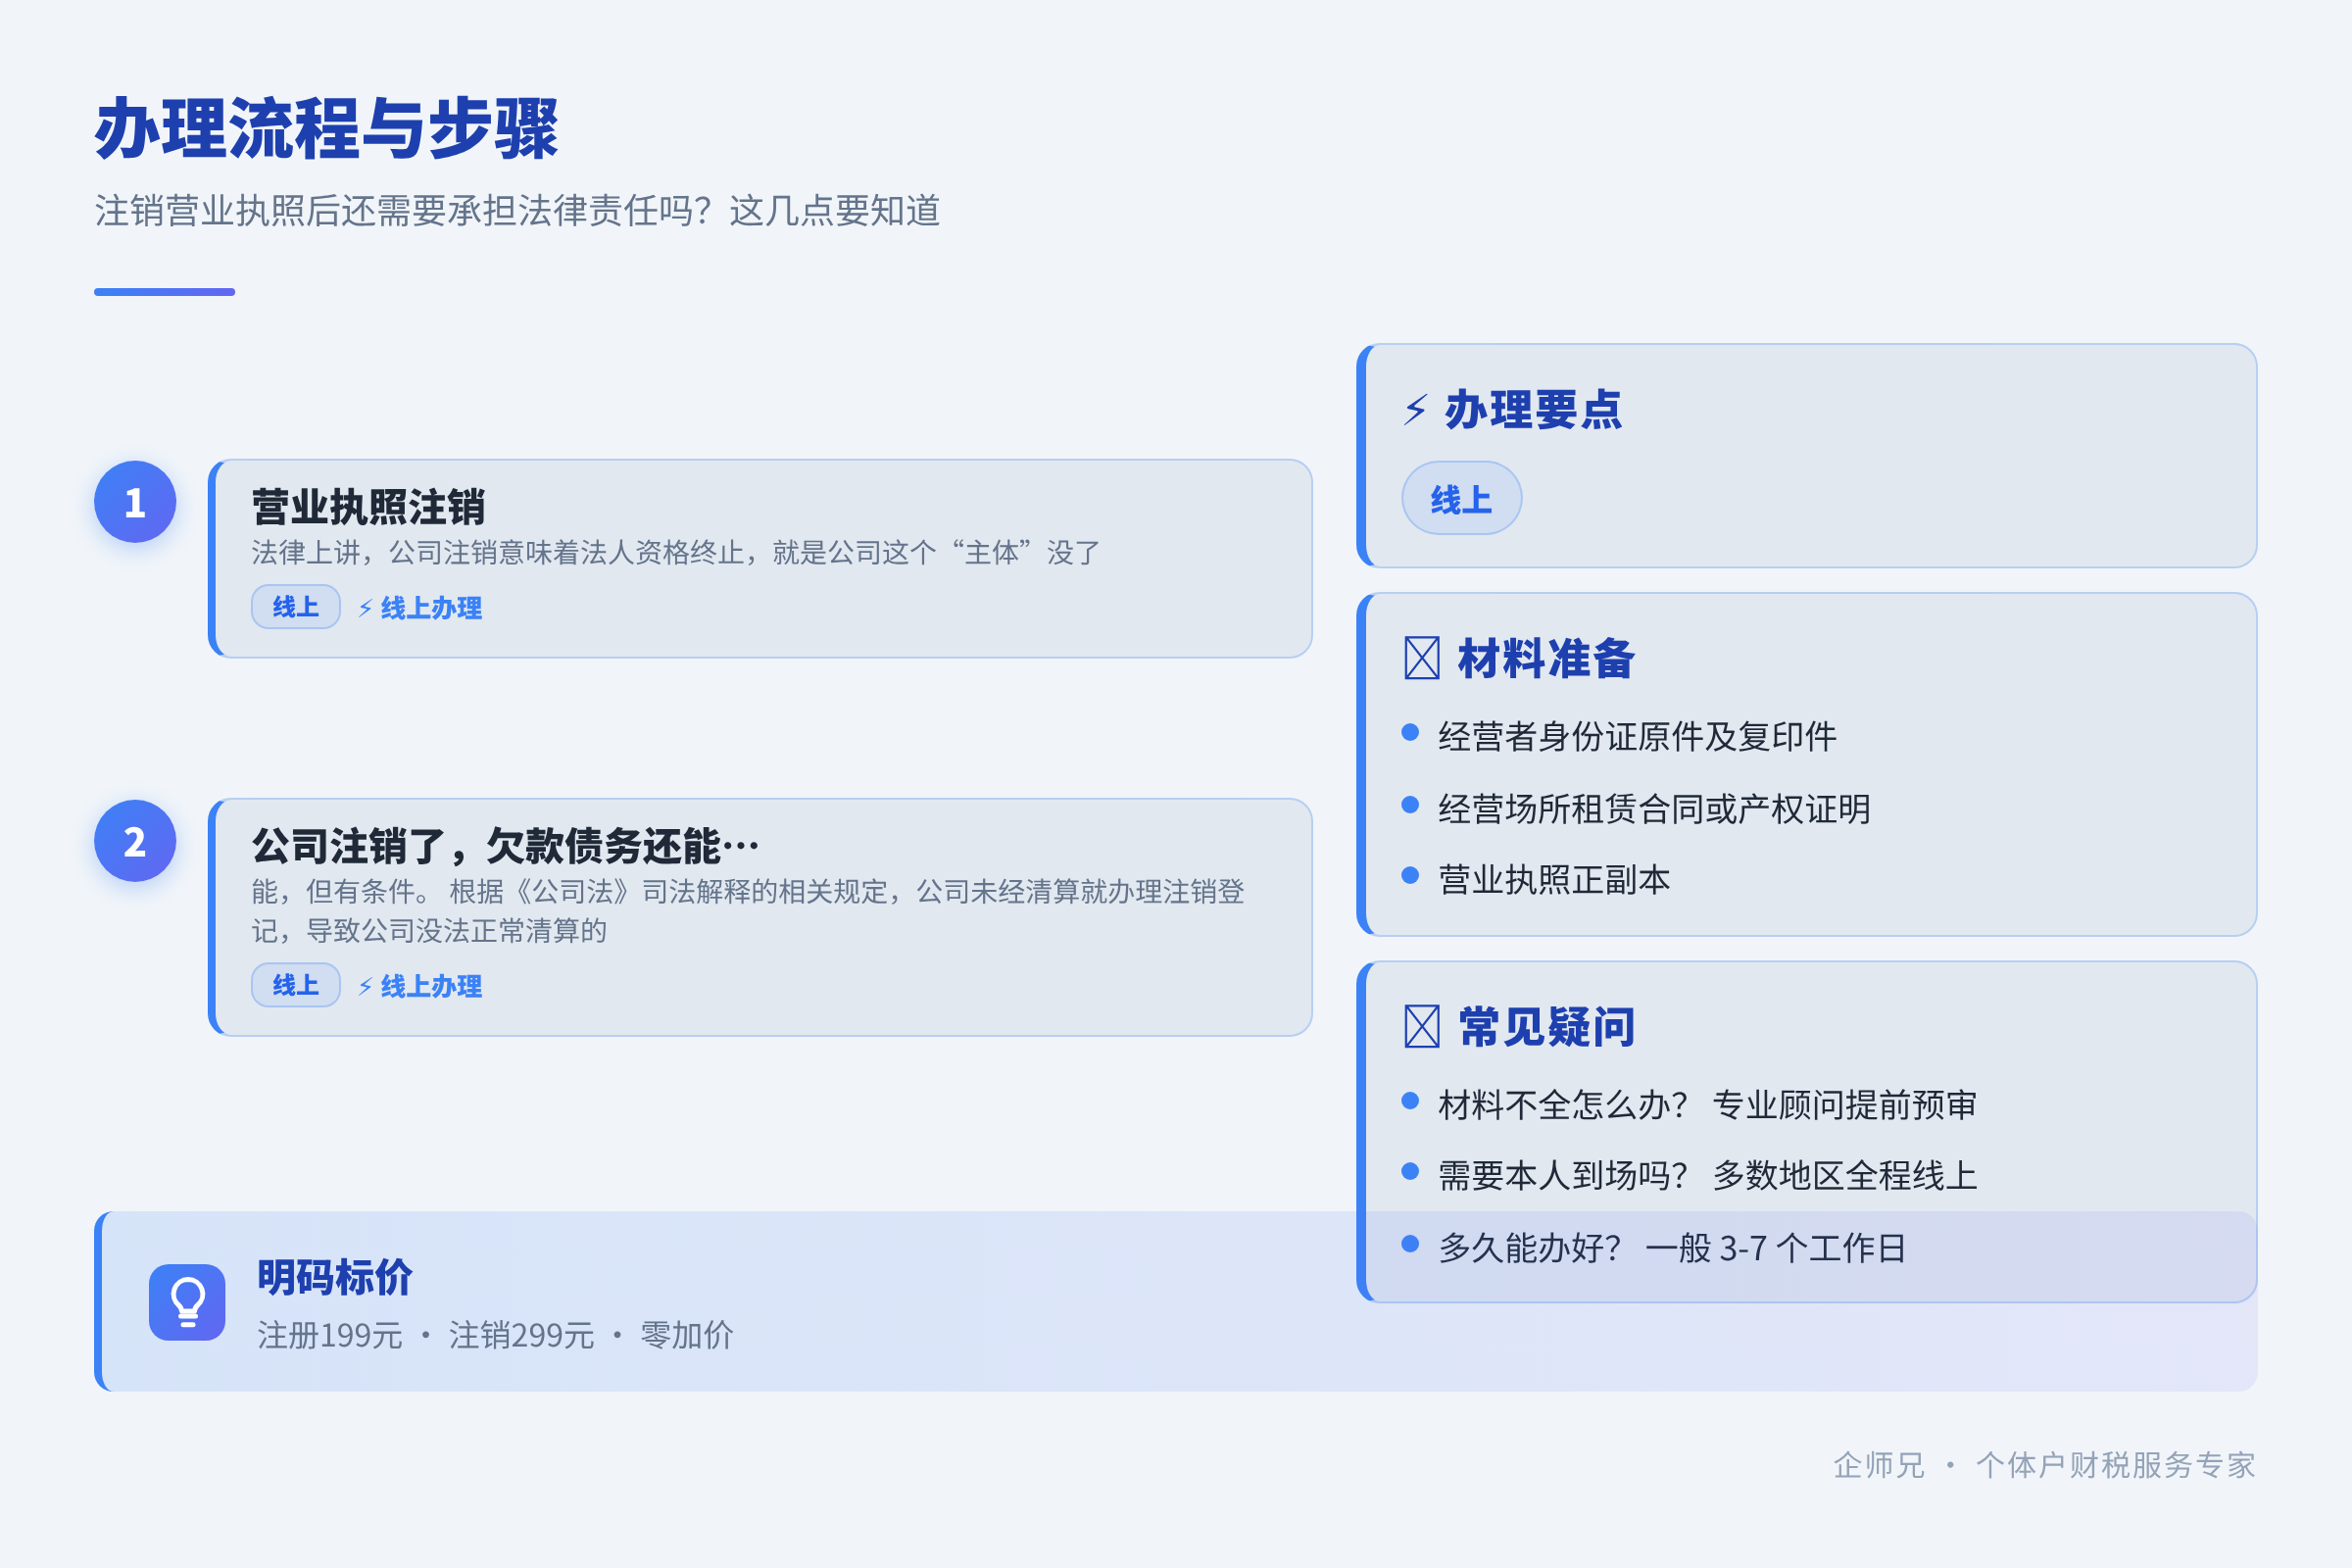Click the 办理要点 section heading

coord(1533,410)
